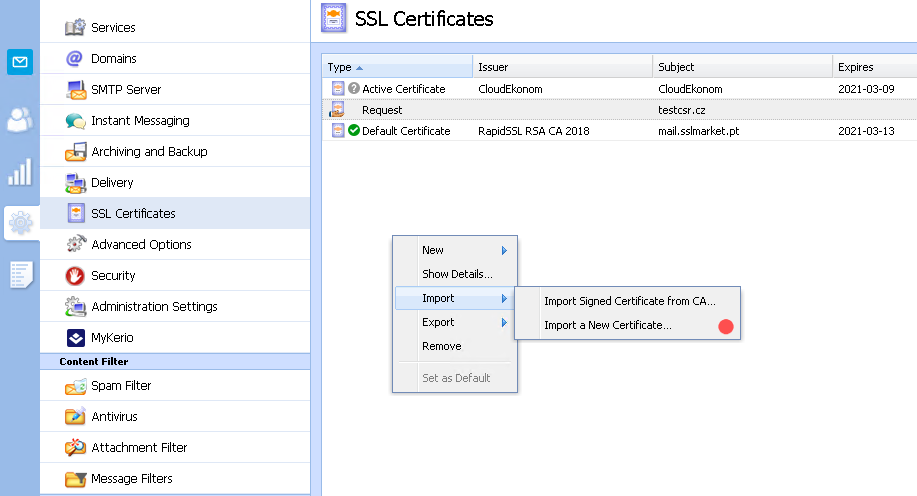This screenshot has width=917, height=496.
Task: Choose Show Details from context menu
Action: tap(455, 274)
